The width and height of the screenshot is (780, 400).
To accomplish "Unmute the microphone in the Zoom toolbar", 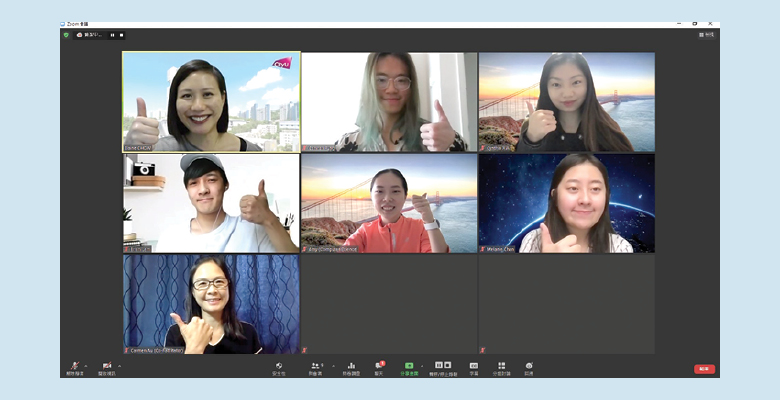I will click(74, 366).
